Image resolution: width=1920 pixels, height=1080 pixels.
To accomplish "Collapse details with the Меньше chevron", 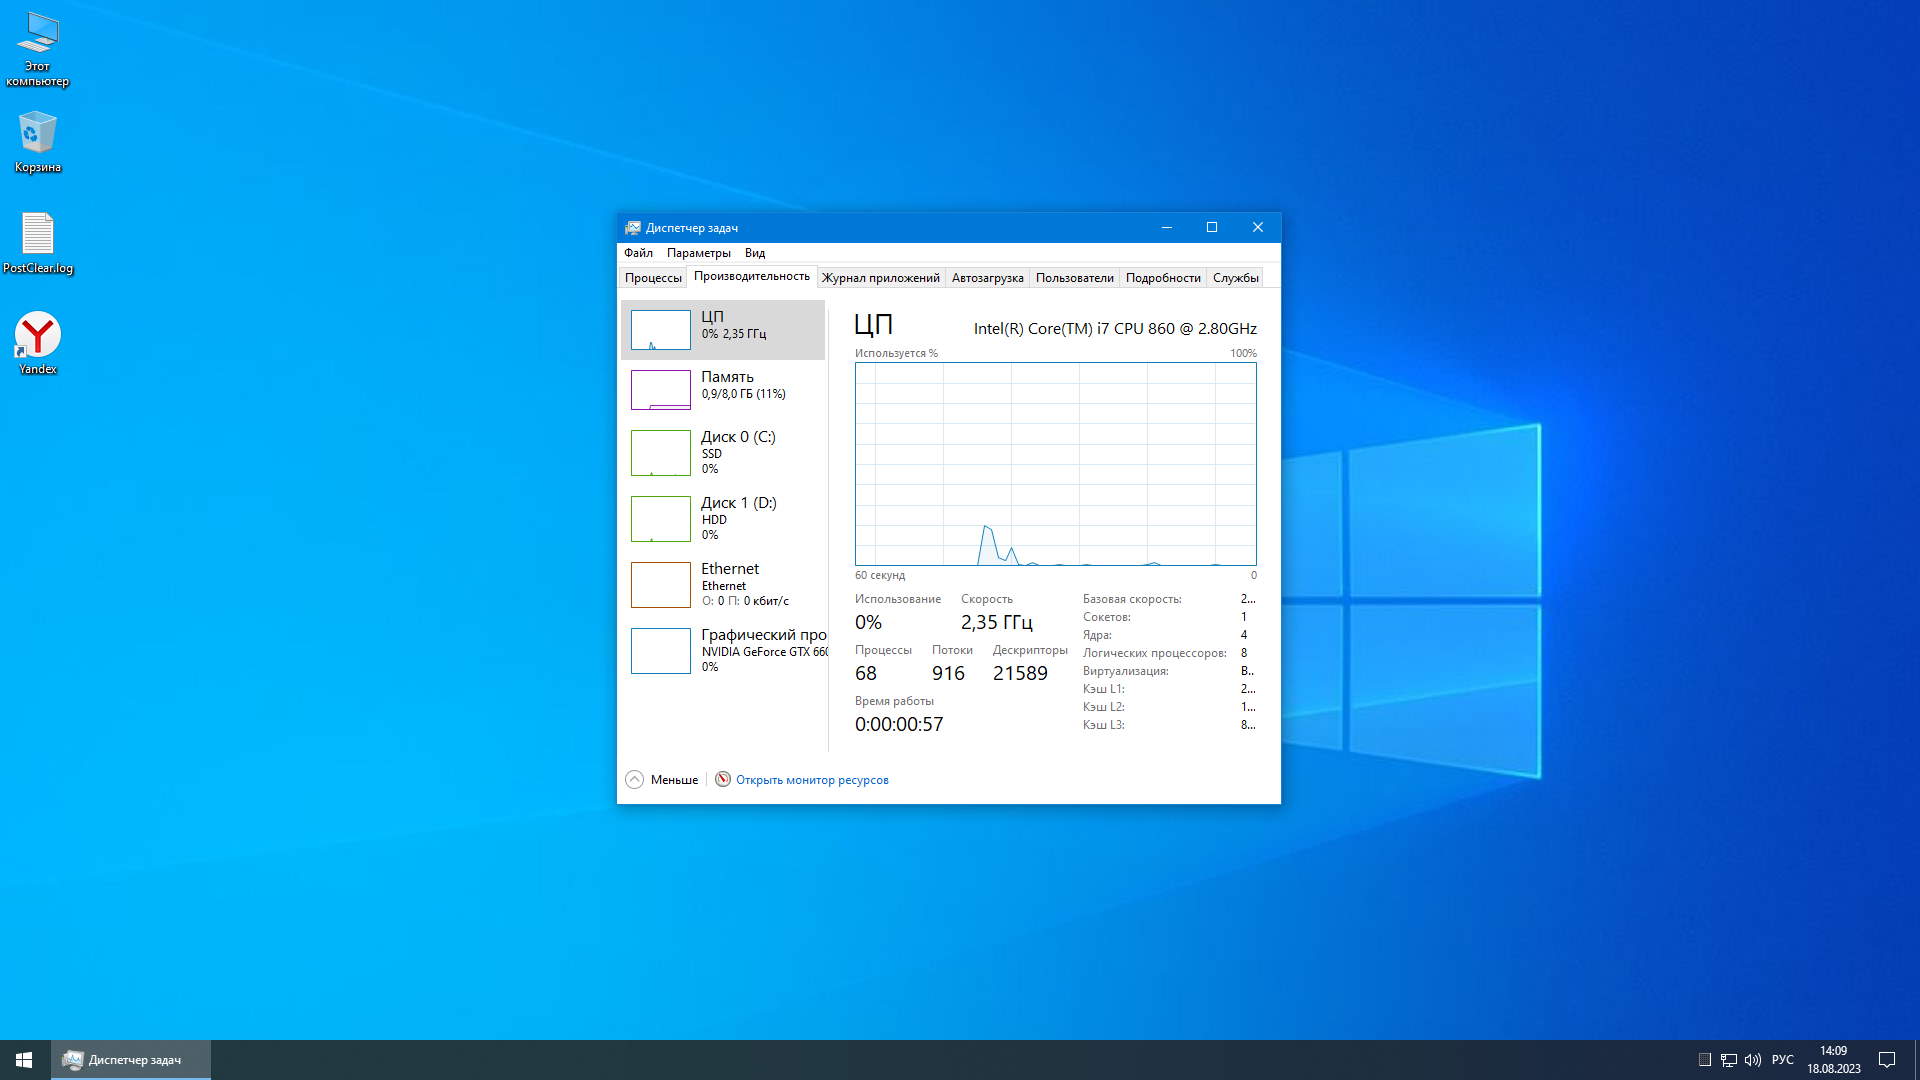I will (x=634, y=779).
